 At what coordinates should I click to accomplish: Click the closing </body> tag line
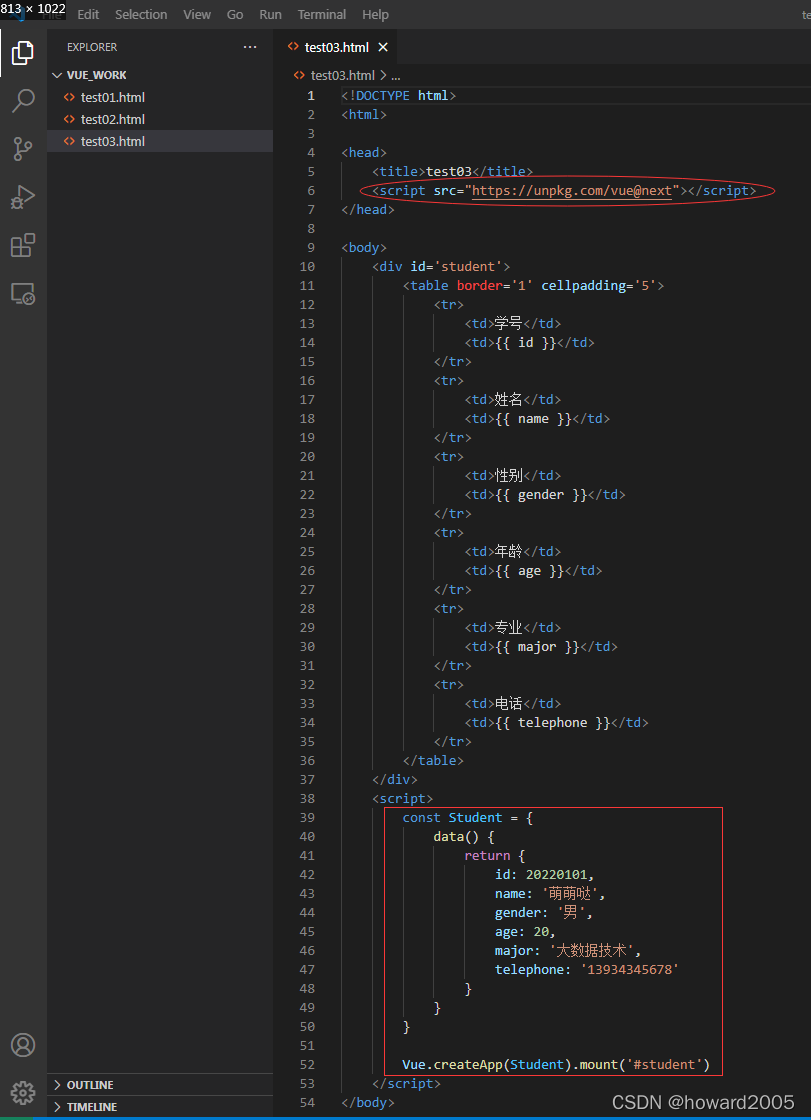(368, 1103)
